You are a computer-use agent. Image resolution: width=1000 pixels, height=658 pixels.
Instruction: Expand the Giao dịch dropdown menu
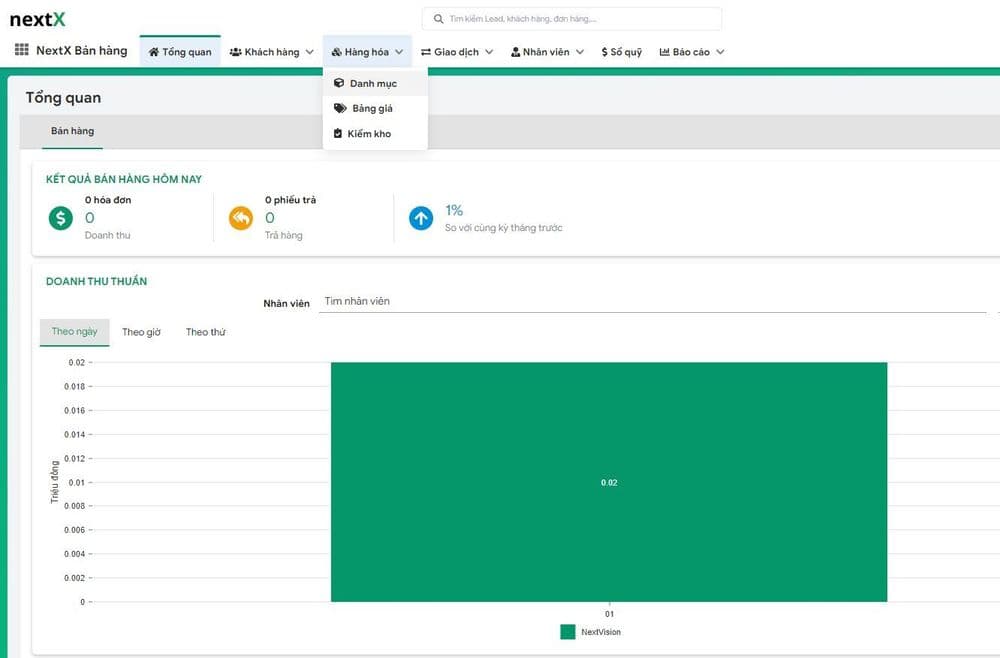coord(457,52)
